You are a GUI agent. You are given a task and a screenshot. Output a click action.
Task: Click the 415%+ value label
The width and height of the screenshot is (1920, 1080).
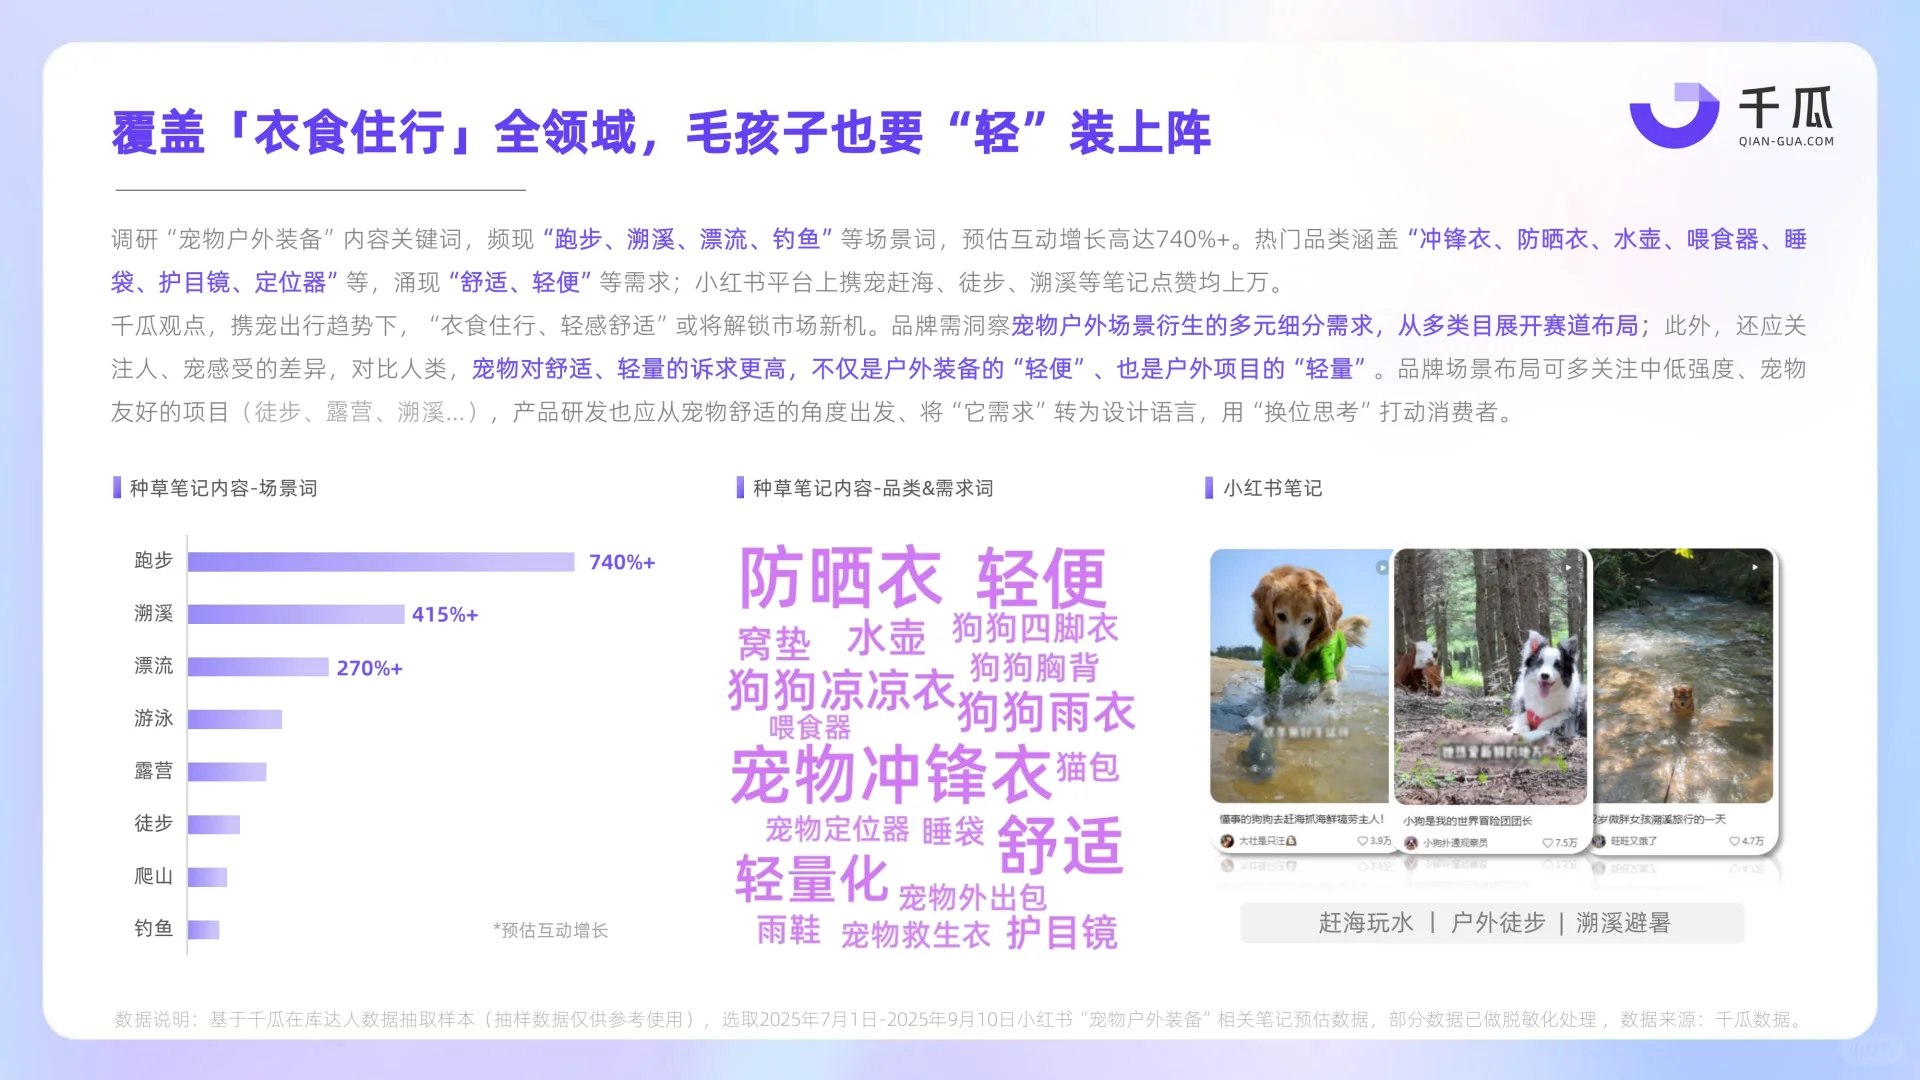445,614
